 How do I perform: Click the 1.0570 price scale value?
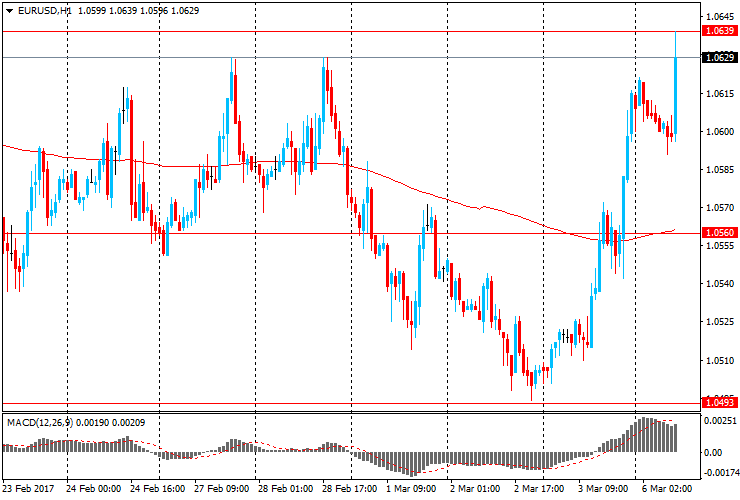[x=720, y=207]
